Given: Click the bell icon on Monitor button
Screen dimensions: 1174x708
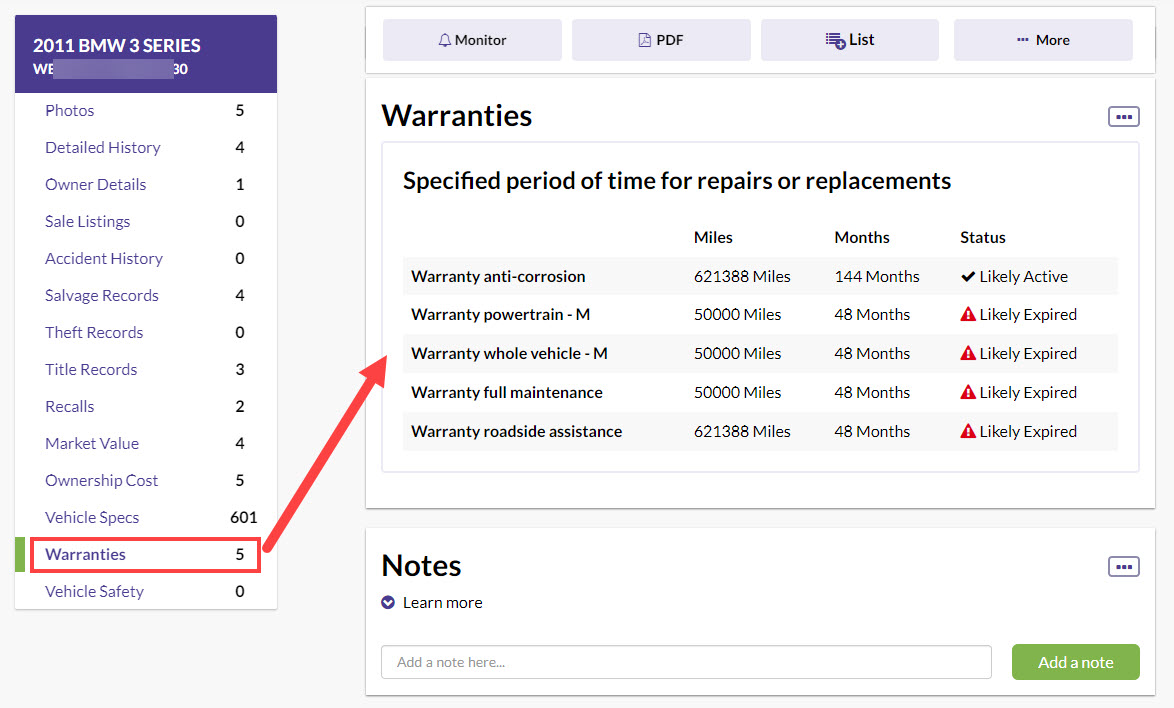Looking at the screenshot, I should [445, 40].
